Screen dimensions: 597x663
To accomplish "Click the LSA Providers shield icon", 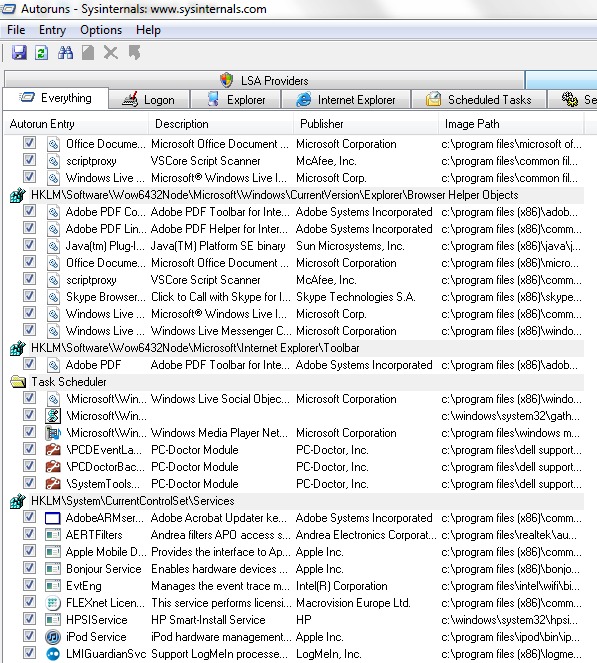I will [227, 80].
